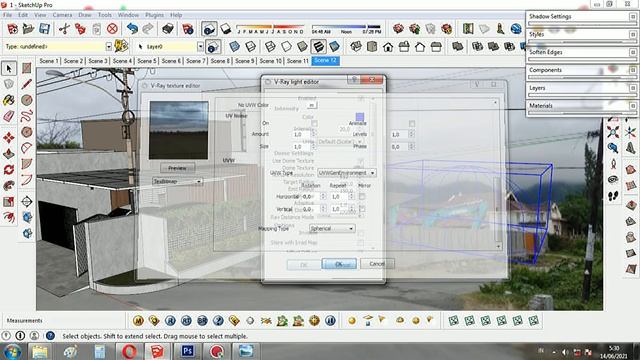Click the red Erase circle-X icon

tap(112, 29)
